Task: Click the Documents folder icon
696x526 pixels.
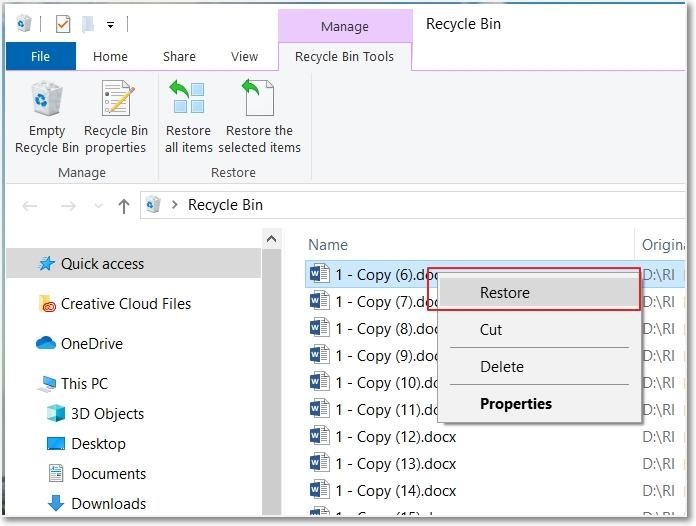Action: click(x=56, y=473)
